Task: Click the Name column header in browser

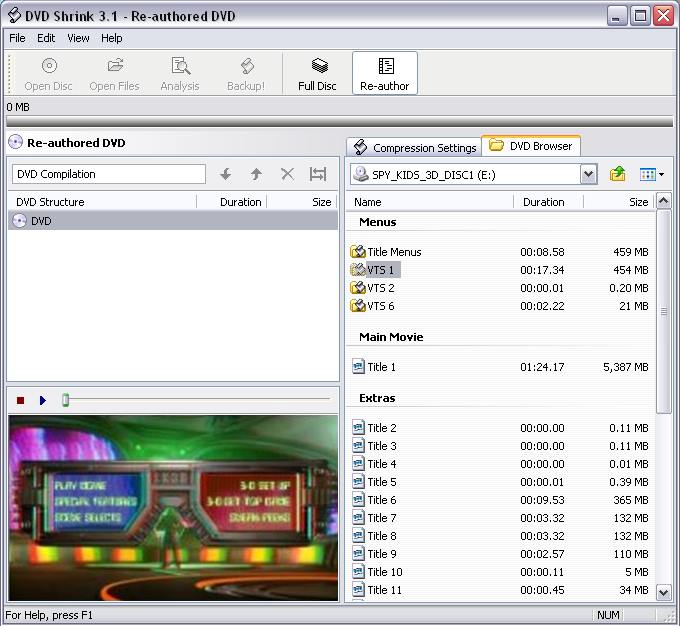Action: pyautogui.click(x=430, y=202)
